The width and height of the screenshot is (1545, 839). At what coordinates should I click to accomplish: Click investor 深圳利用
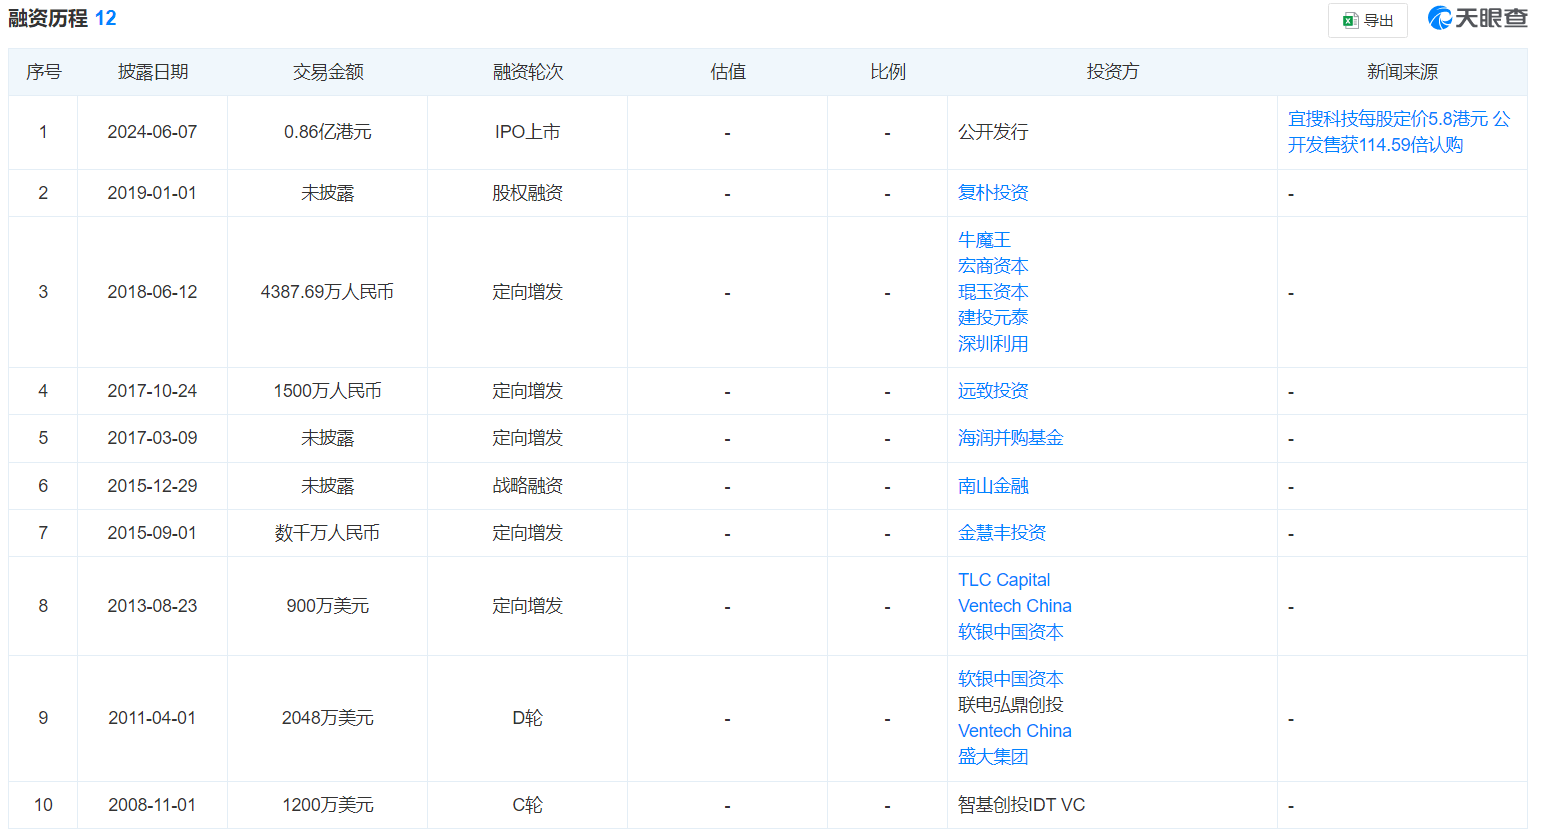tap(993, 344)
